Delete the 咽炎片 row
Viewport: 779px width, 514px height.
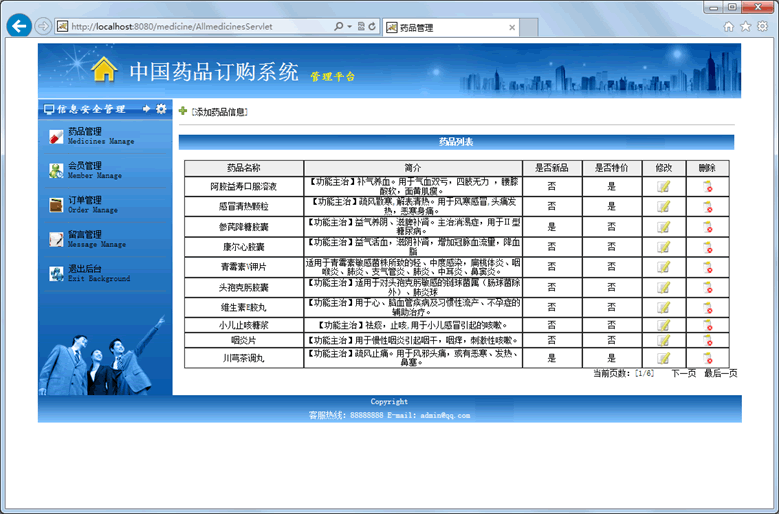707,341
